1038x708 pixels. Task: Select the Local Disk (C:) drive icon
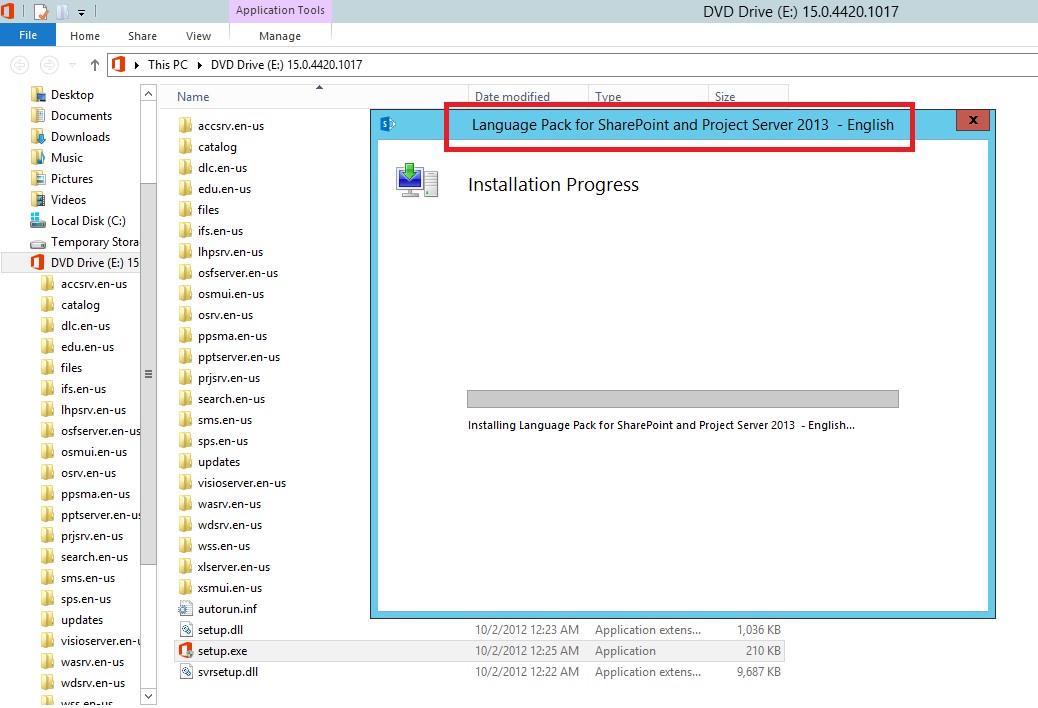pos(38,220)
